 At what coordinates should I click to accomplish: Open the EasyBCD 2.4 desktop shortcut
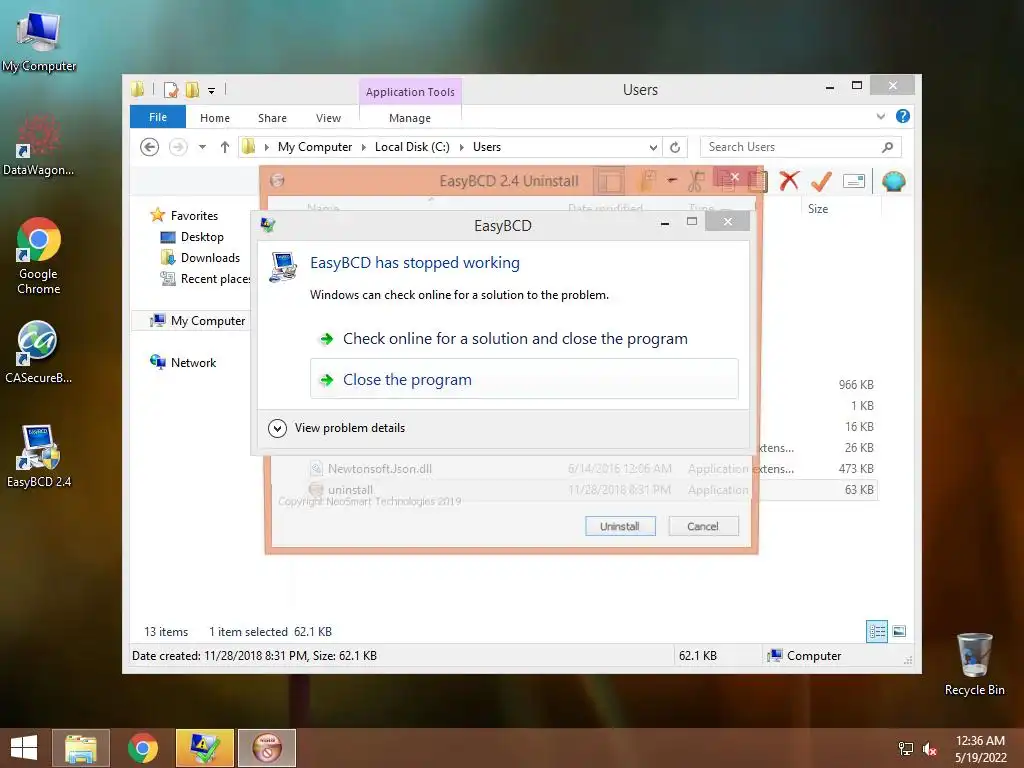[x=39, y=456]
